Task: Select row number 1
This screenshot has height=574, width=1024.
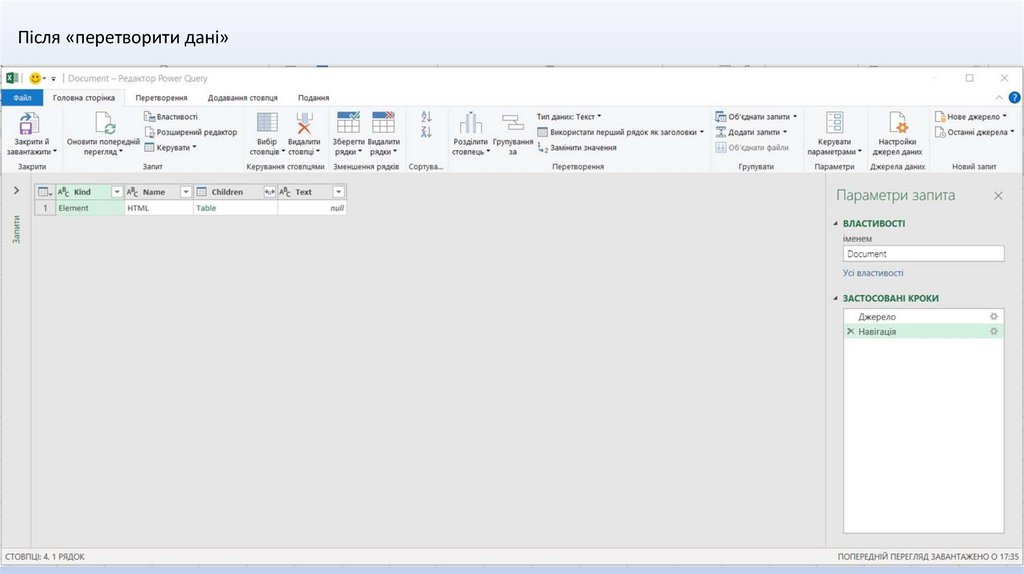Action: (x=45, y=208)
